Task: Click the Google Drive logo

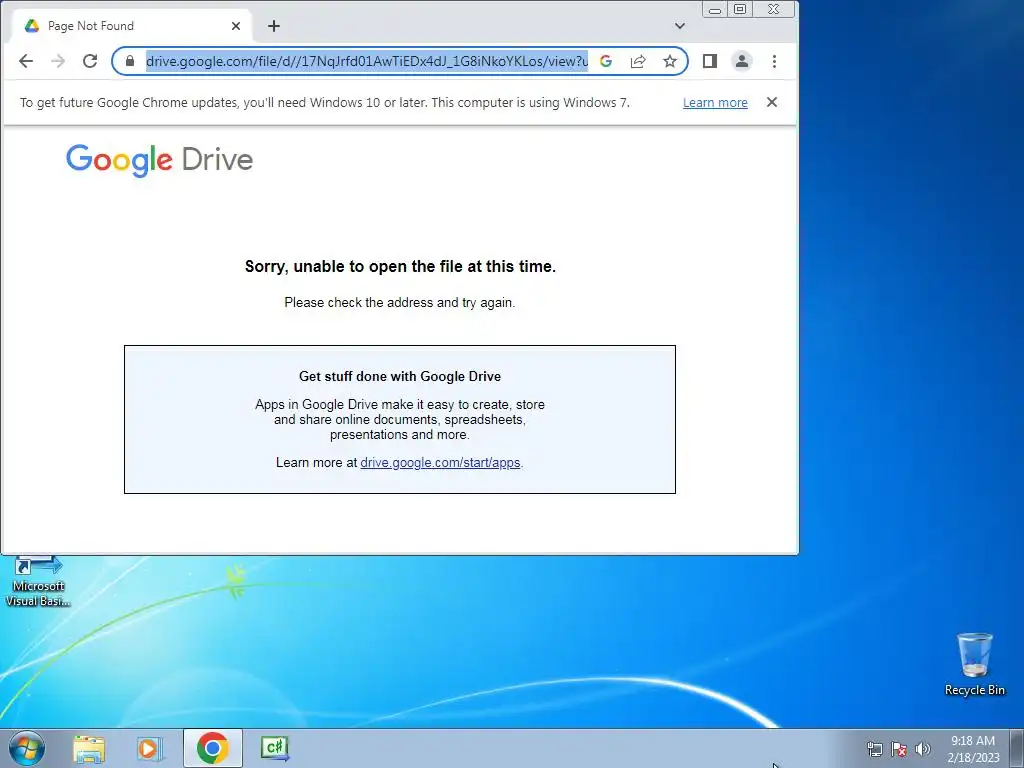Action: point(159,160)
